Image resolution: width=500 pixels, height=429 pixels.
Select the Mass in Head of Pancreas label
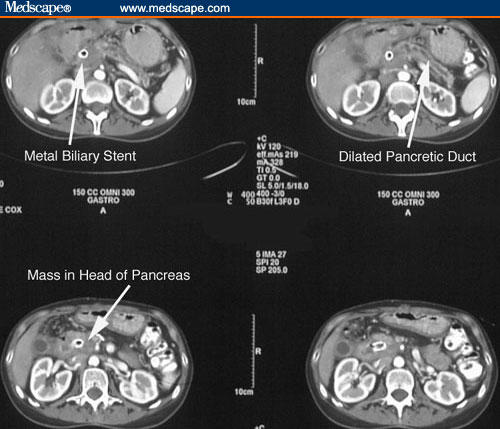tap(109, 275)
